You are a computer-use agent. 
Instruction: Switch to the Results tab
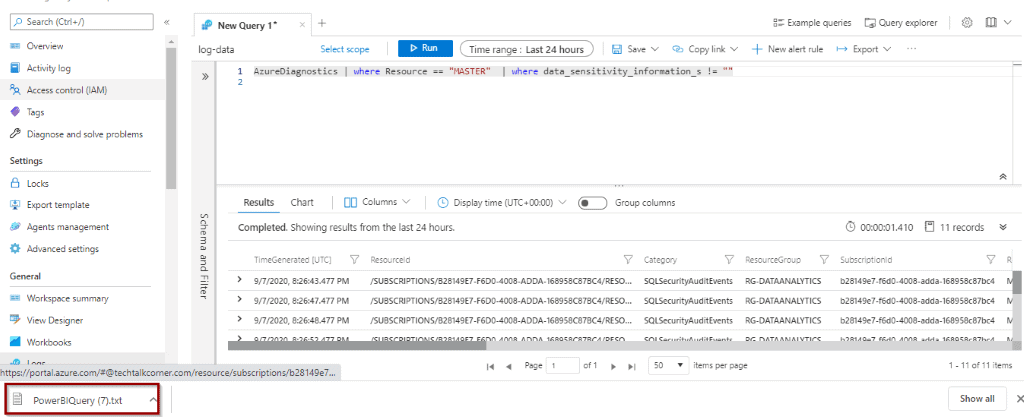[x=259, y=202]
